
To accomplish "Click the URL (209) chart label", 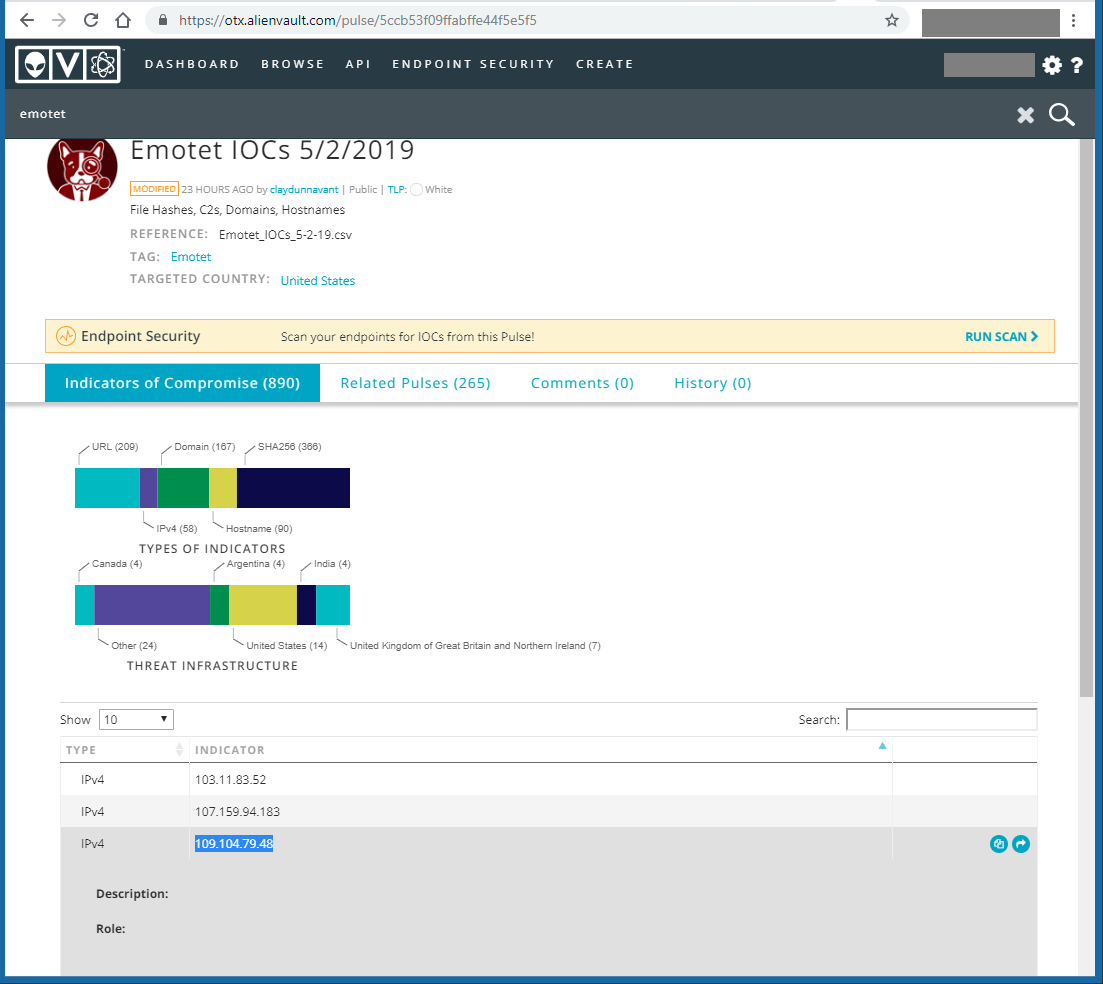I will 115,447.
